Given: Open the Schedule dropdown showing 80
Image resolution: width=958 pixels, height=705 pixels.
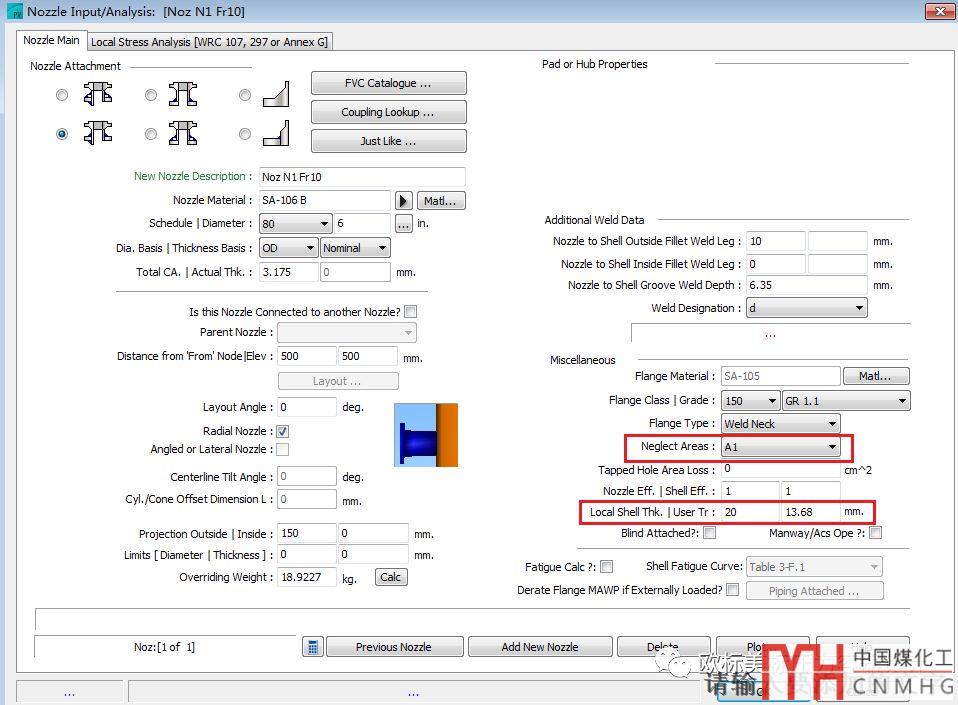Looking at the screenshot, I should pyautogui.click(x=296, y=224).
